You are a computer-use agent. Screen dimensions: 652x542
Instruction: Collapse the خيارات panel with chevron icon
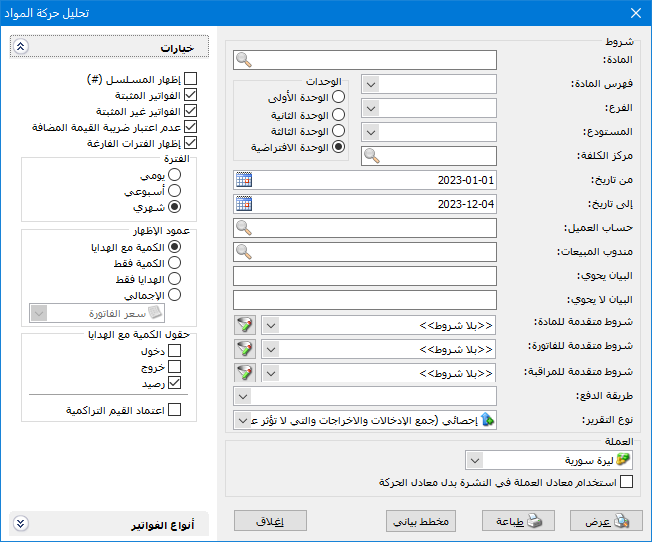(x=20, y=46)
